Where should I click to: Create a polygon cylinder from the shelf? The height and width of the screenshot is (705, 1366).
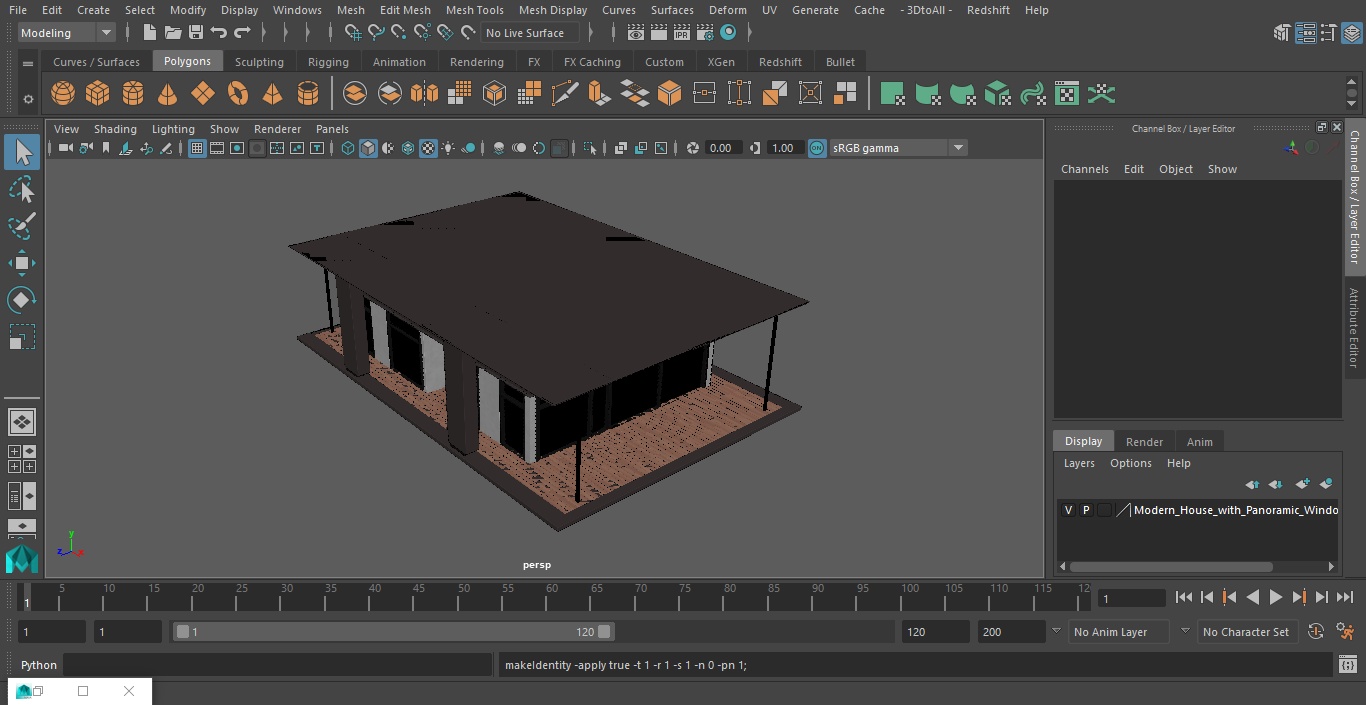(133, 94)
